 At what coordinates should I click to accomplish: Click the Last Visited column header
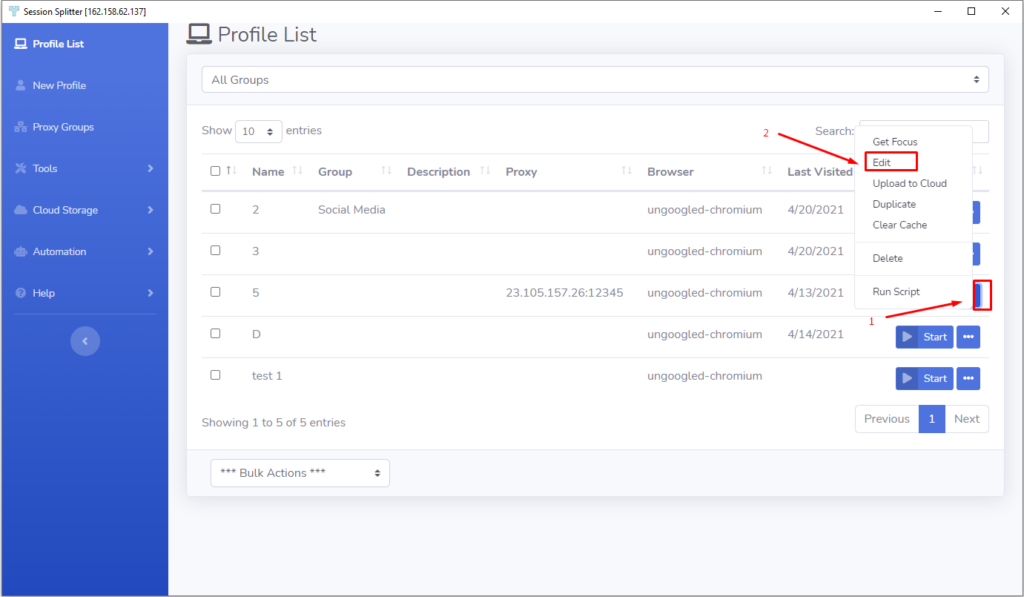pyautogui.click(x=820, y=172)
